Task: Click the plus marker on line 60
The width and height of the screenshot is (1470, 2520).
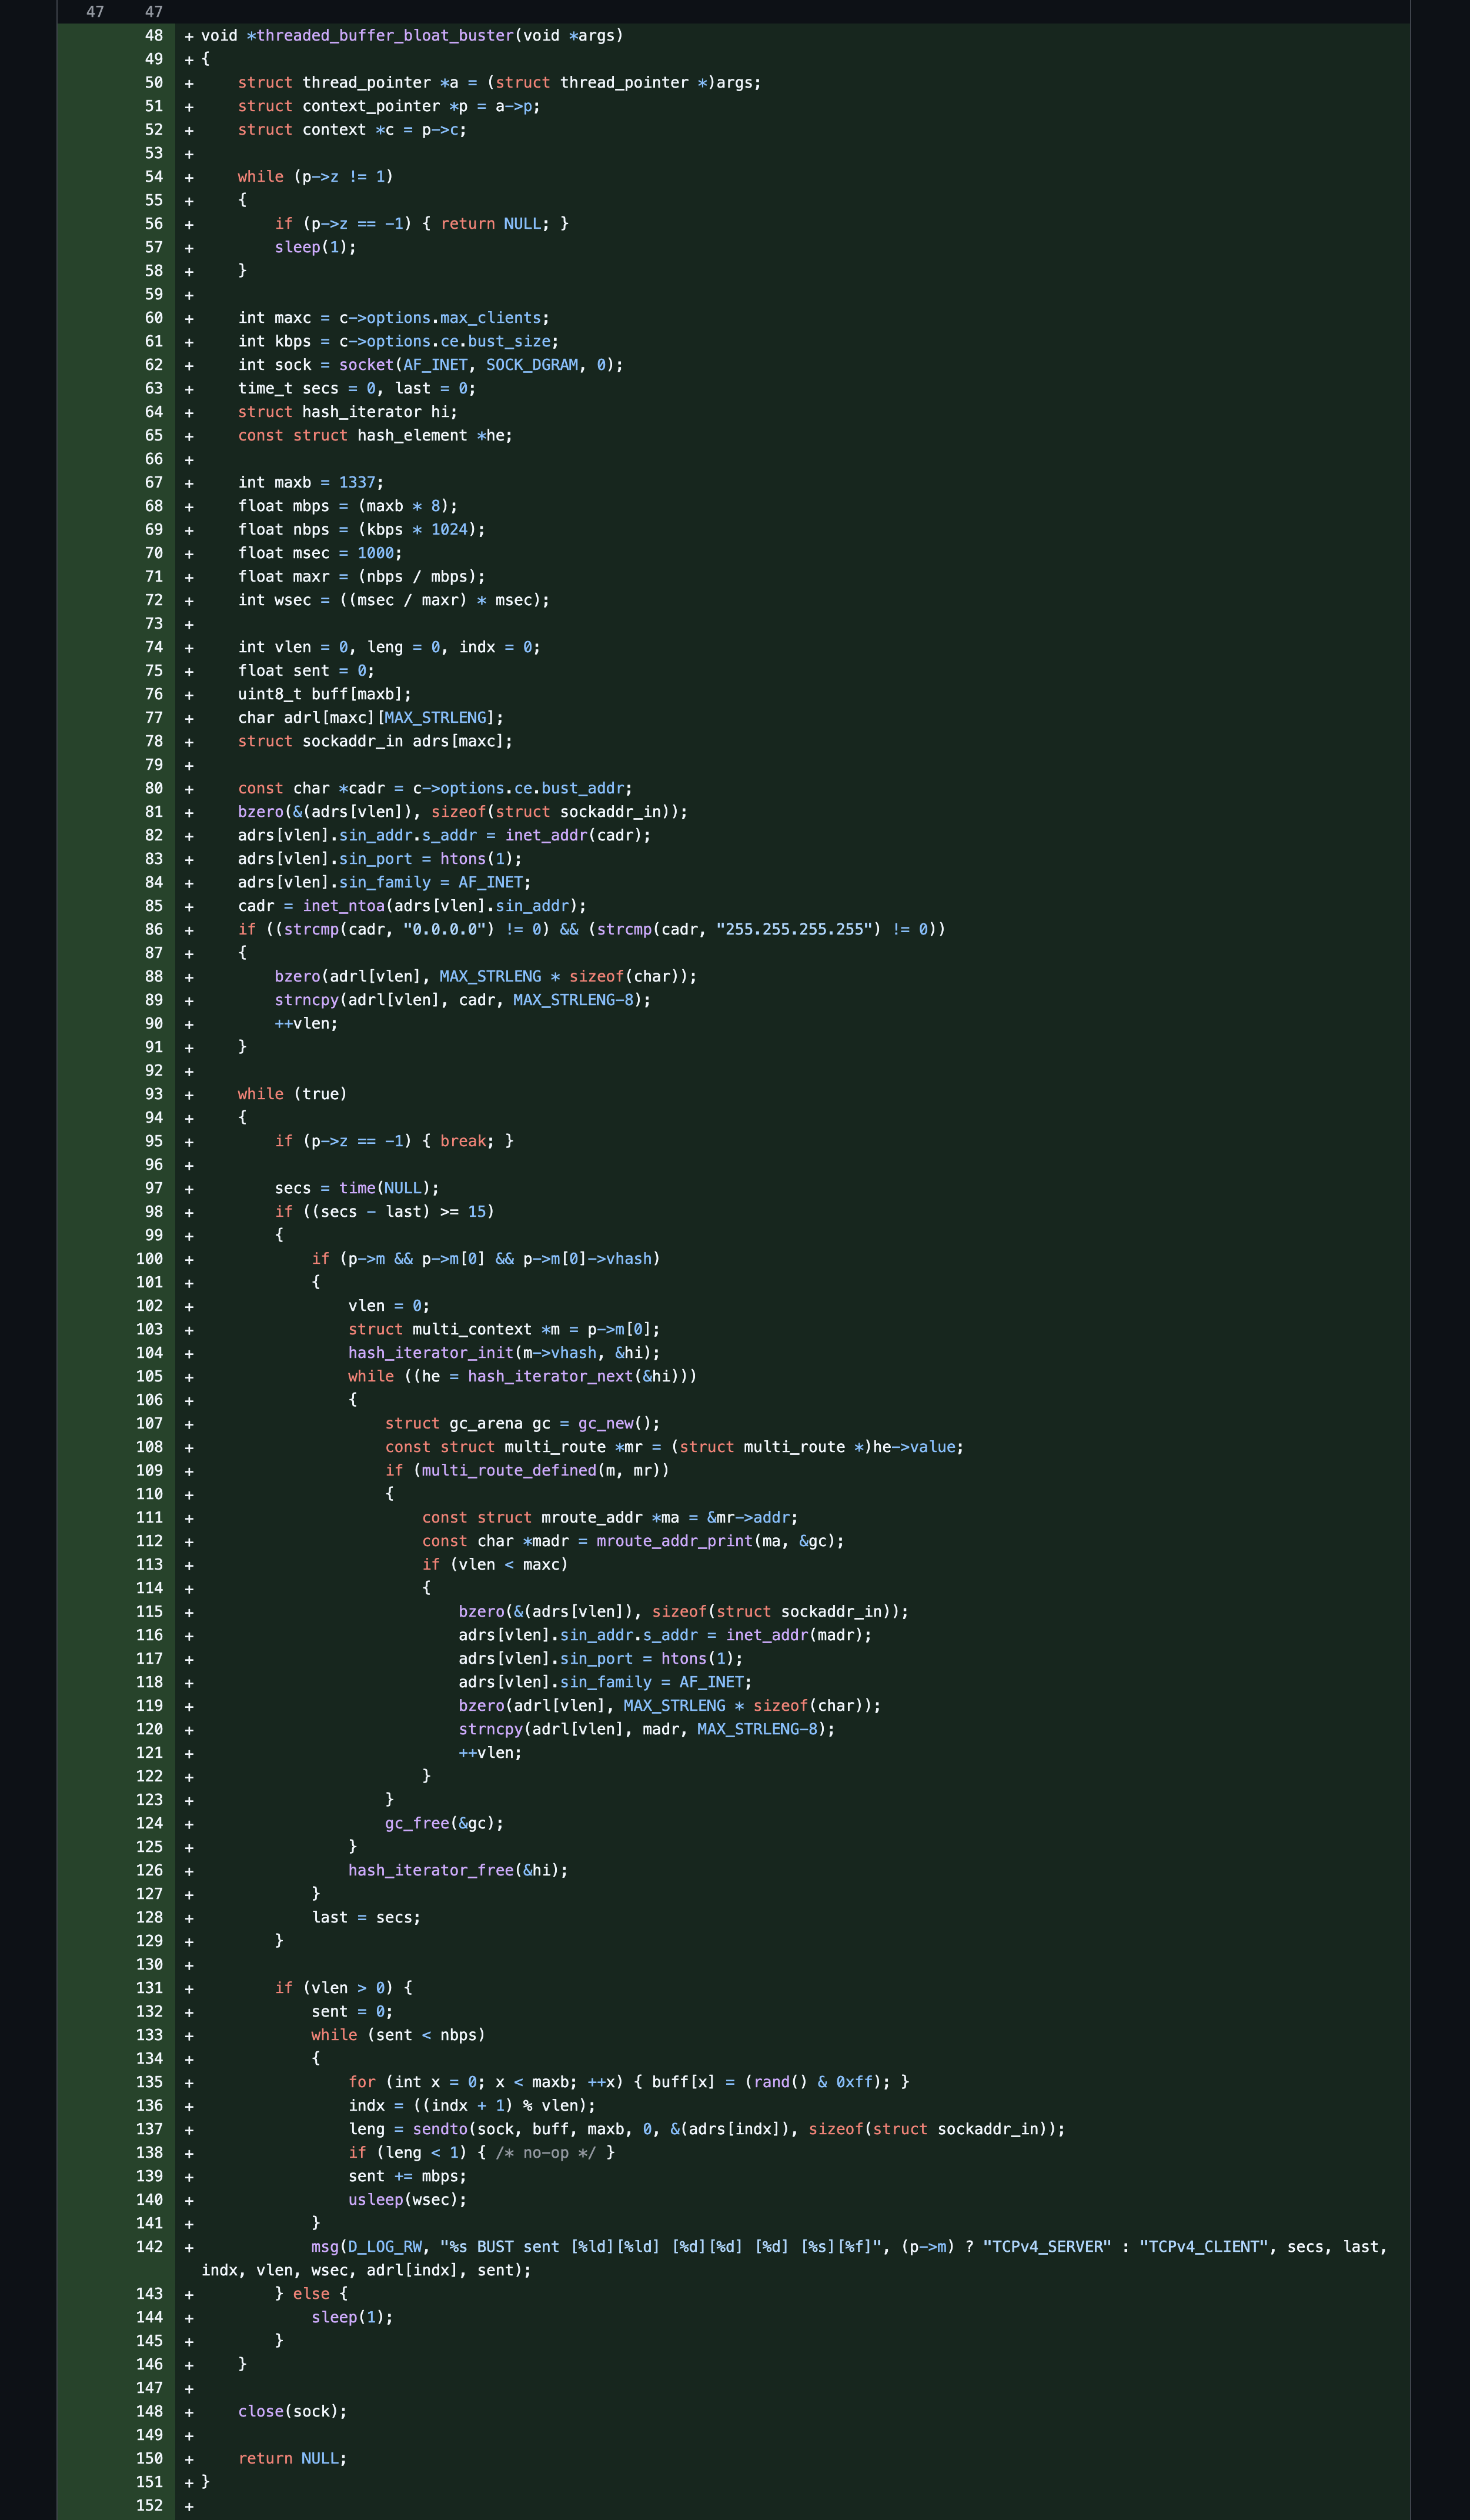Action: [x=189, y=319]
